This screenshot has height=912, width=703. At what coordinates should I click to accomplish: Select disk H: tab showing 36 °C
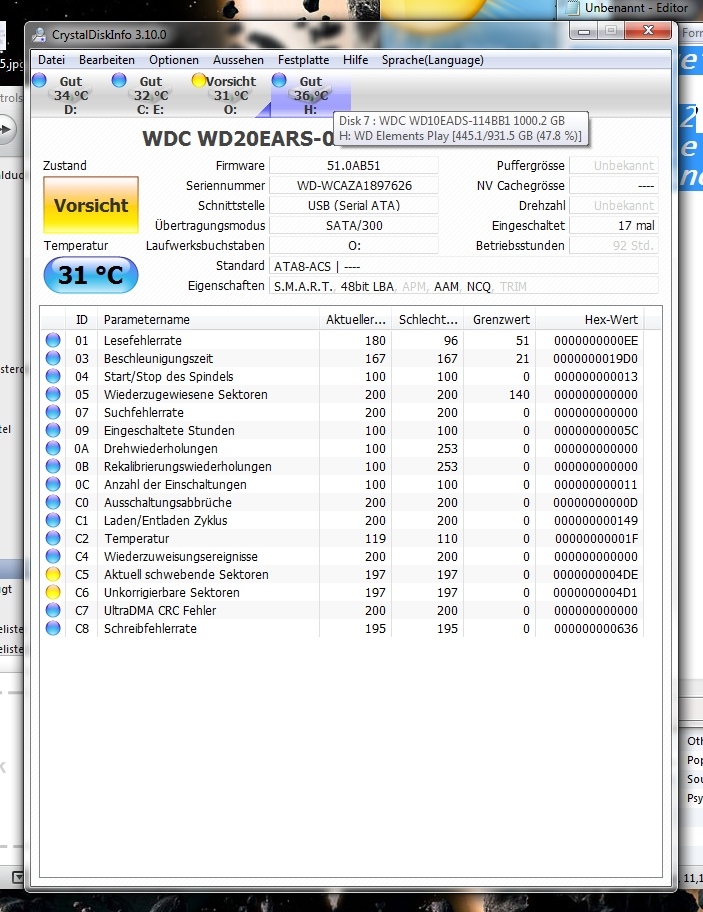[311, 95]
